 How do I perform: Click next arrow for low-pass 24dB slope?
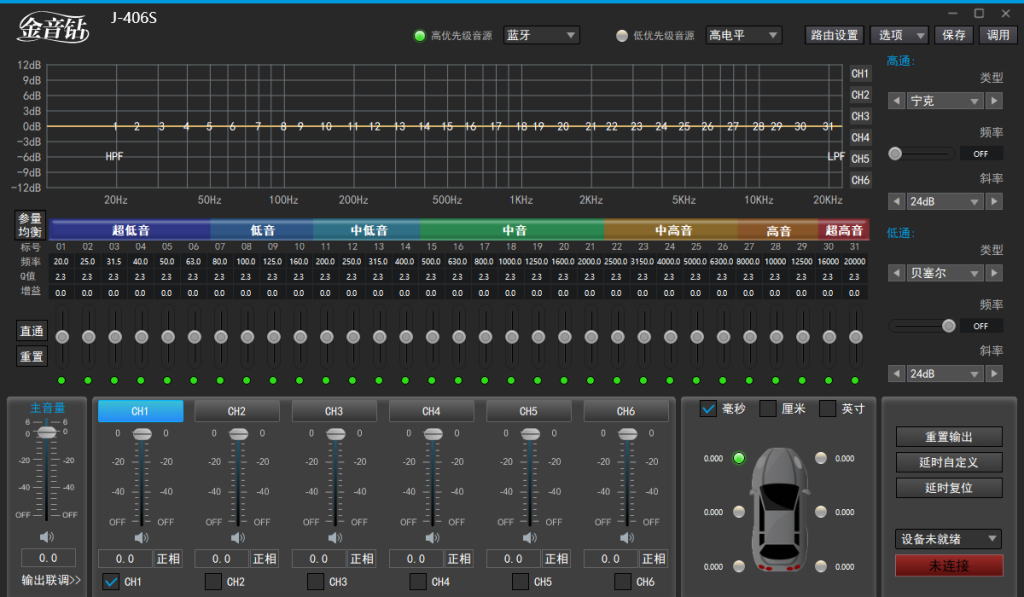tap(995, 374)
